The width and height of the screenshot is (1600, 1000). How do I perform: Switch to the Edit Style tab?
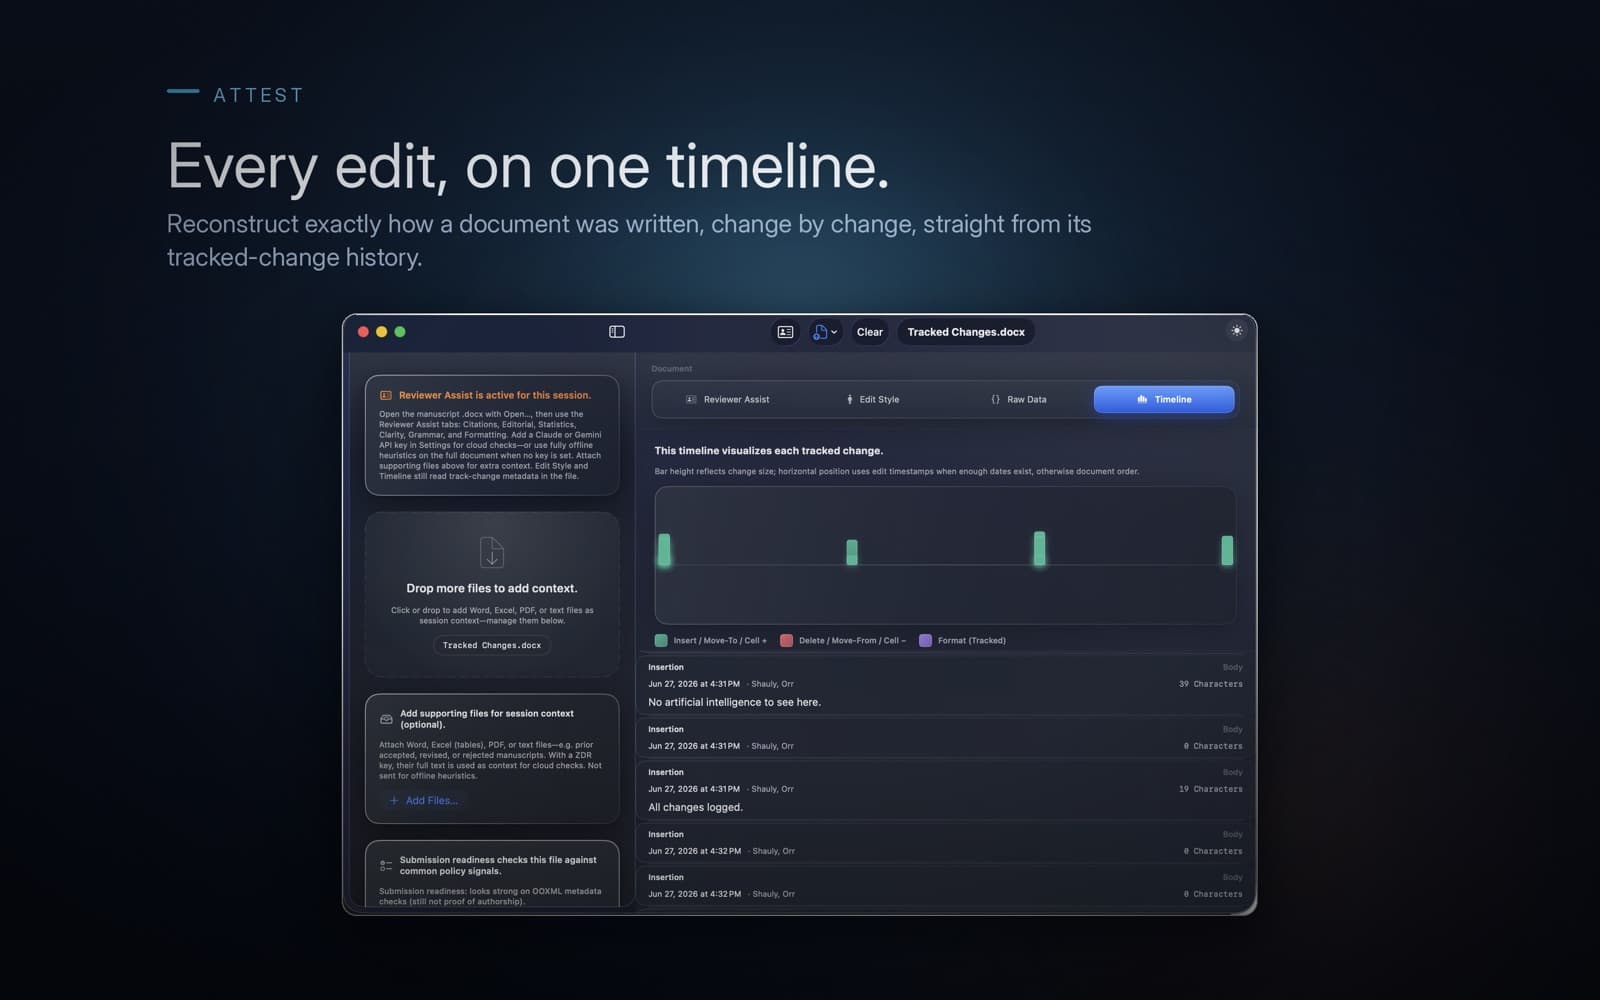click(x=872, y=399)
